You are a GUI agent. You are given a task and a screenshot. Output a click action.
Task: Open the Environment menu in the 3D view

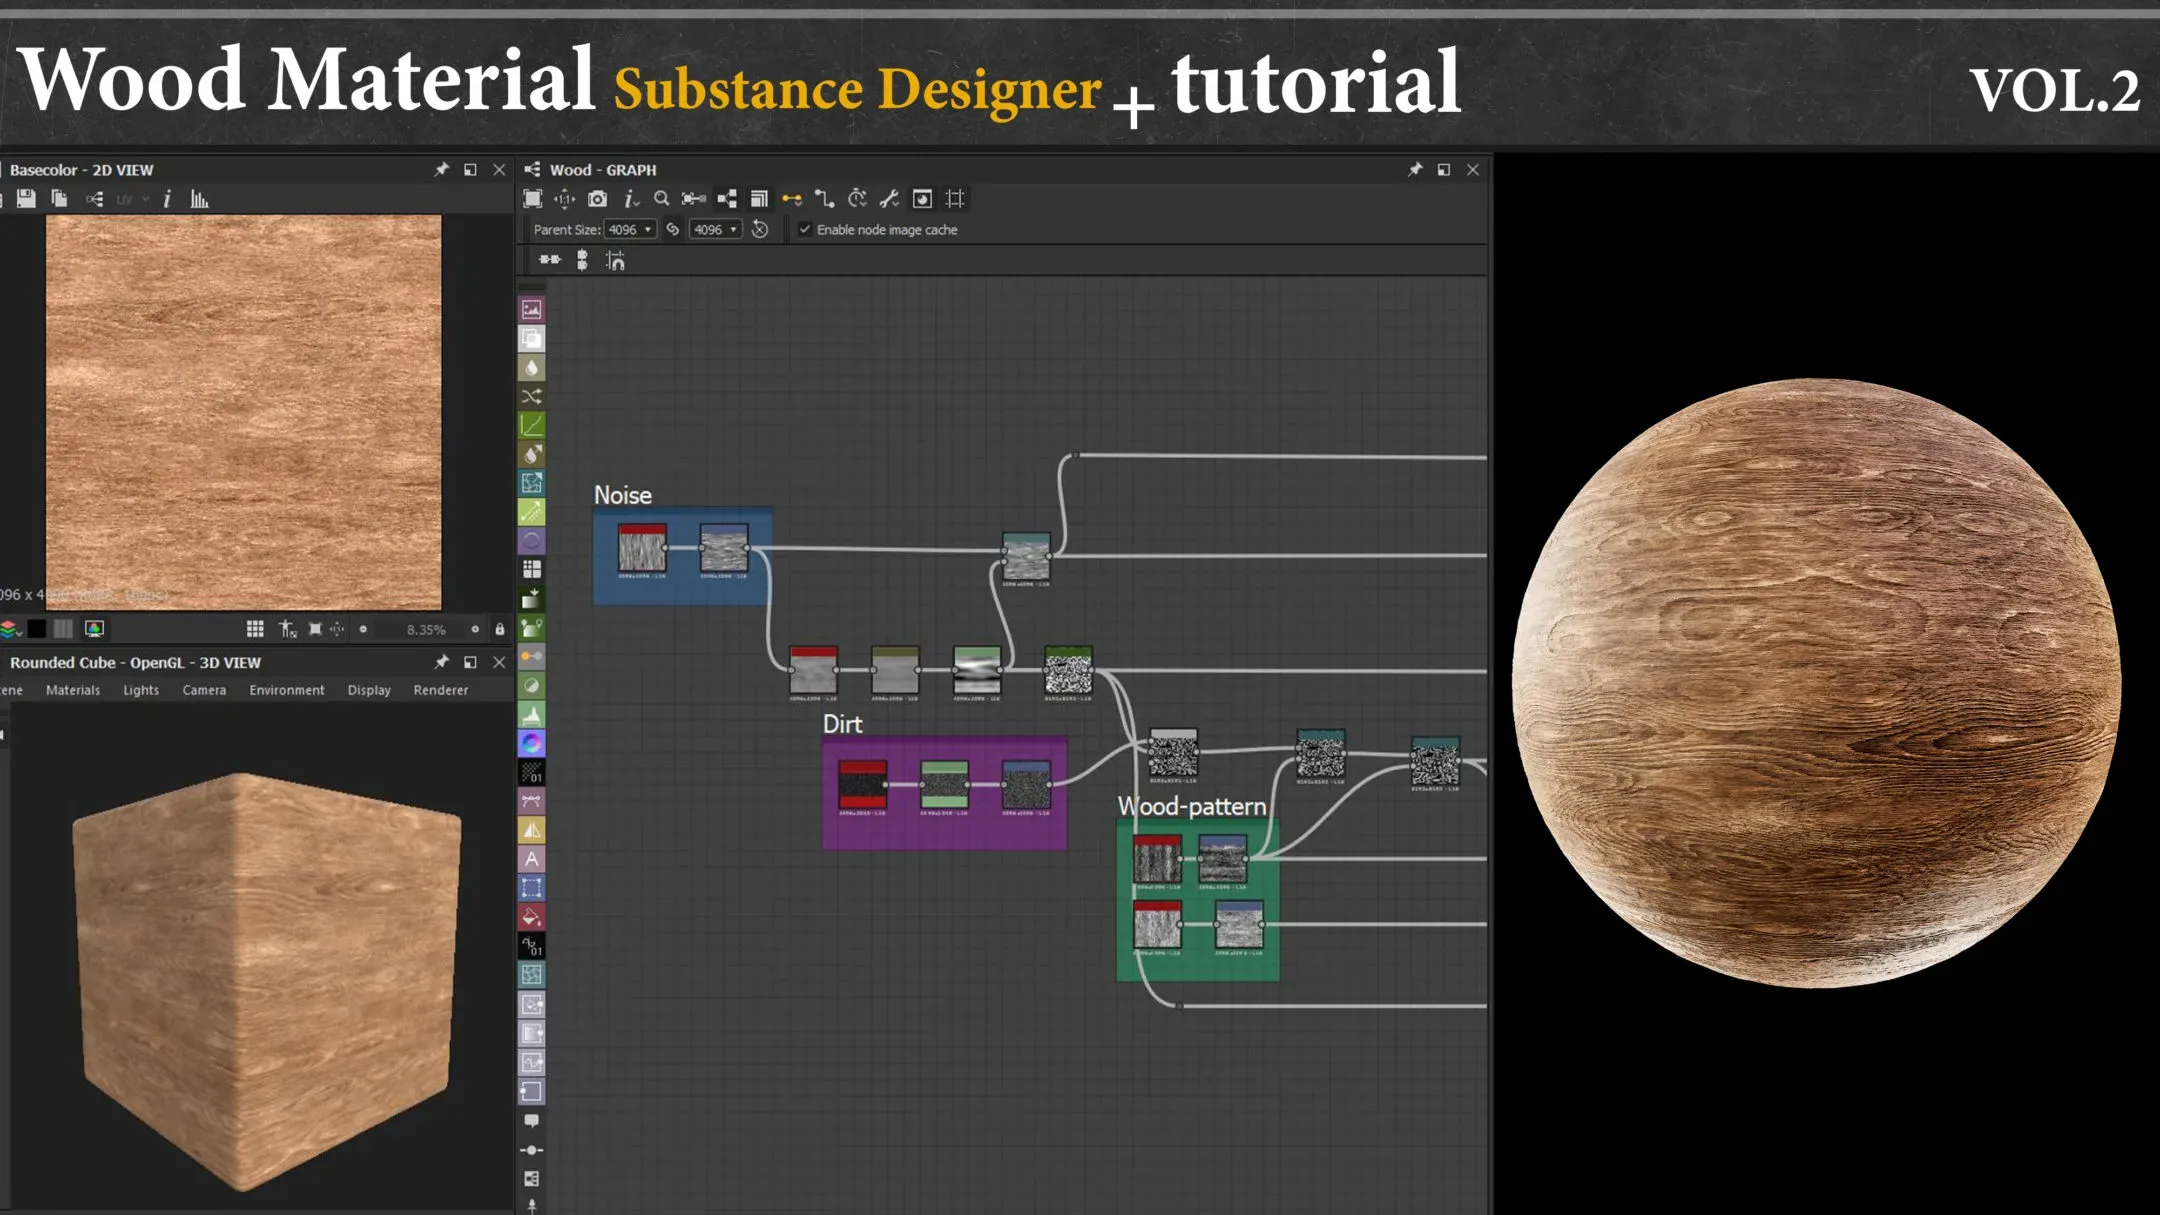tap(287, 690)
